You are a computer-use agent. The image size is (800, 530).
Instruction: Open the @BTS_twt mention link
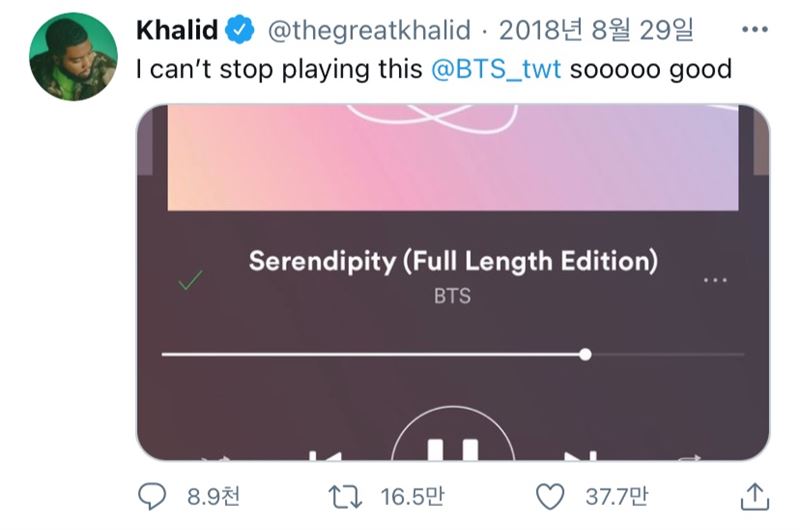click(x=496, y=70)
